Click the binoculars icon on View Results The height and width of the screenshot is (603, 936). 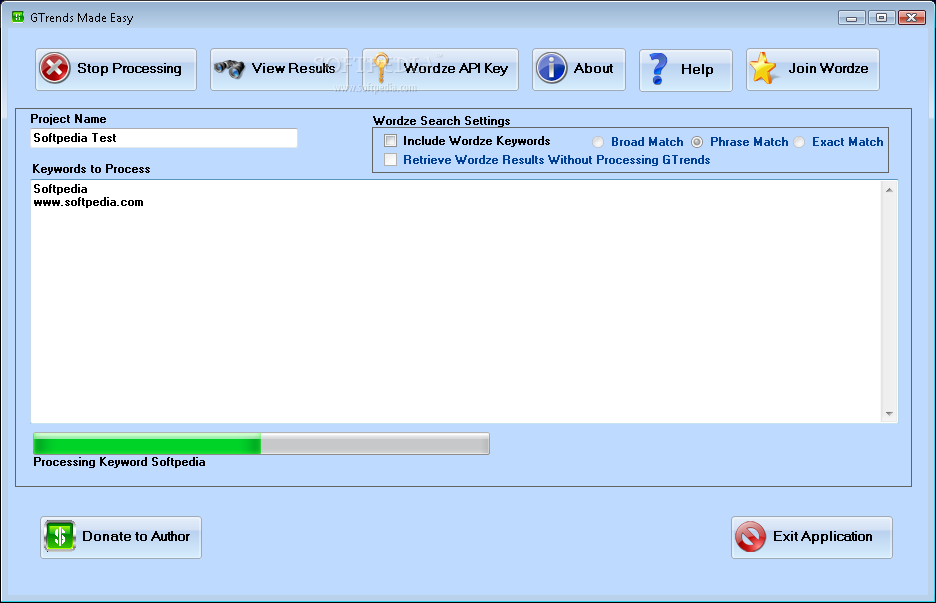click(x=230, y=69)
